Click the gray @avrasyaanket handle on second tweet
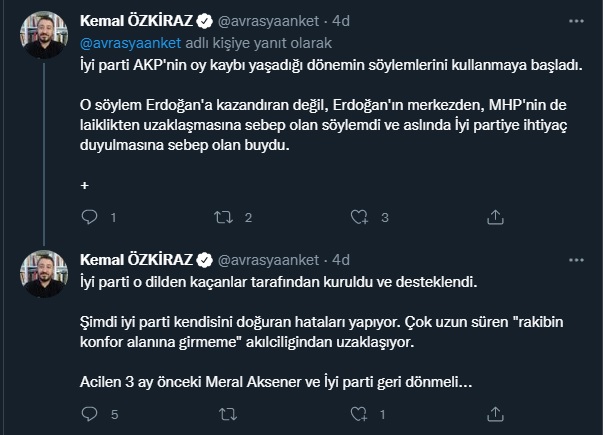Screen dimensions: 605x435 point(269,259)
